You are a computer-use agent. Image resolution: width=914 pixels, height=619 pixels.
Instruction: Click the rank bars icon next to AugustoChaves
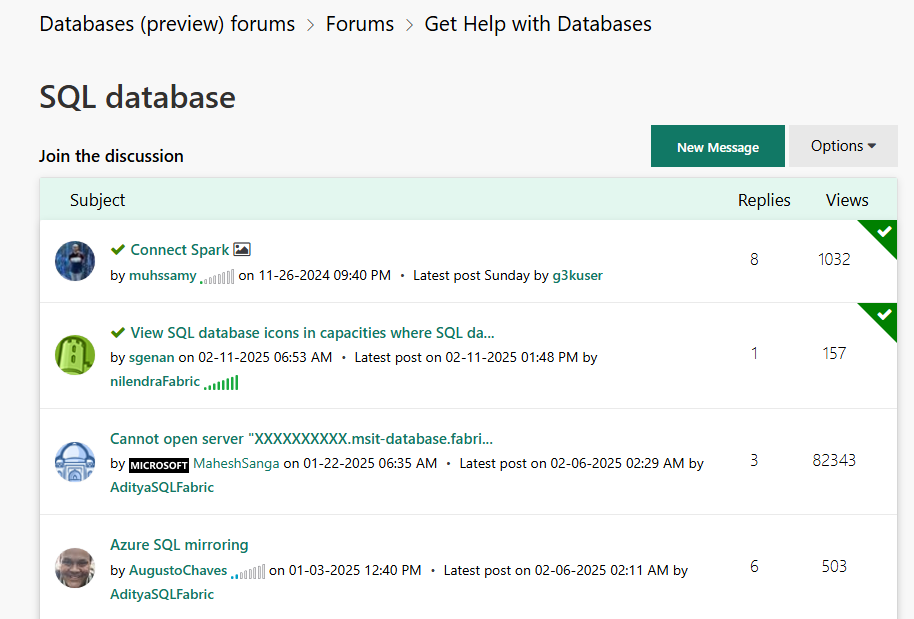click(x=248, y=571)
